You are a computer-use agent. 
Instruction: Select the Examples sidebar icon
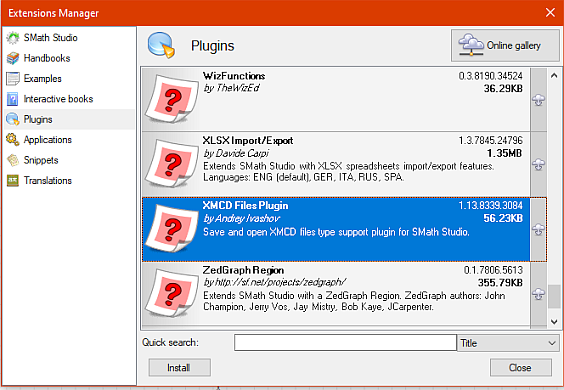point(13,78)
